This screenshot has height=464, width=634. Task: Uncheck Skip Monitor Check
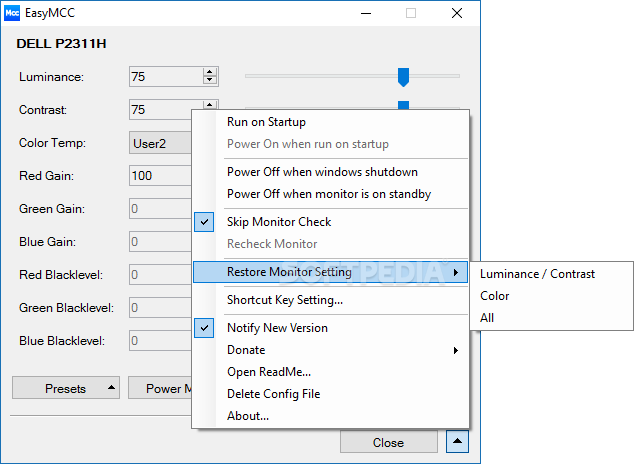point(330,222)
